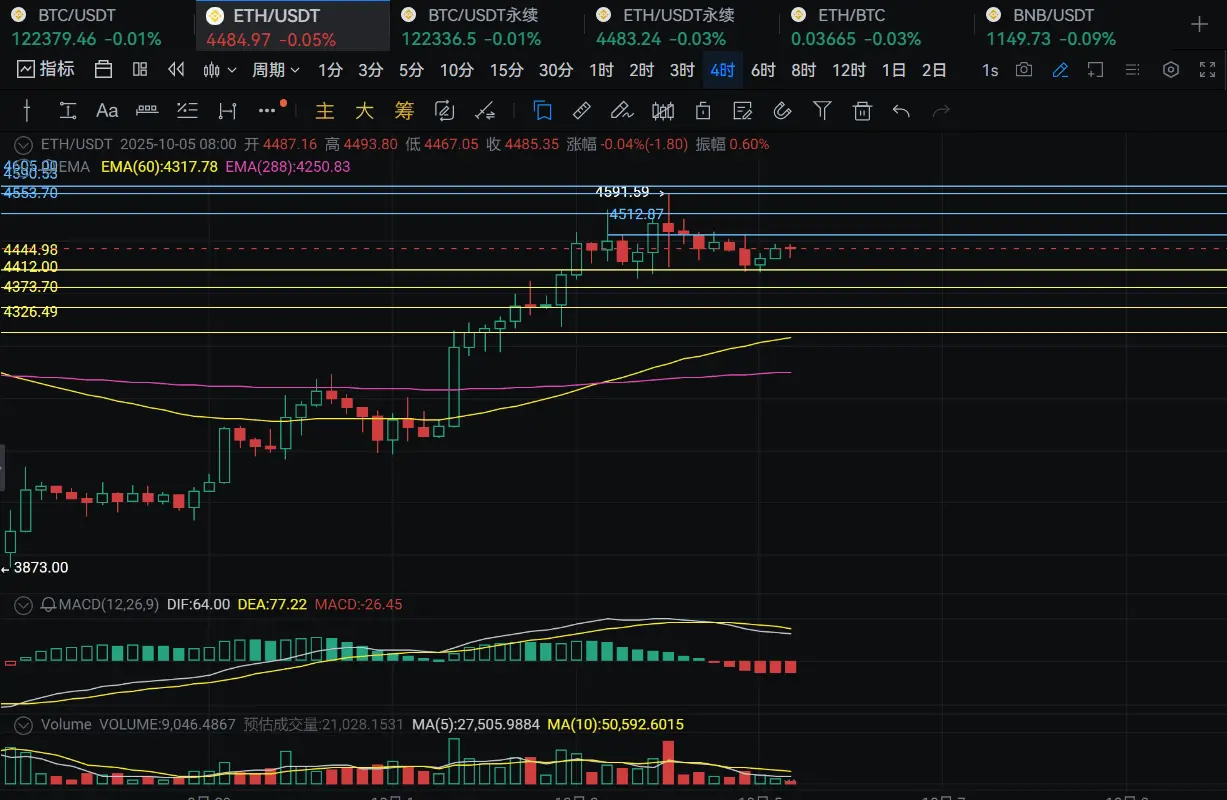Select the 1分 timeframe
This screenshot has height=800, width=1227.
click(x=330, y=70)
